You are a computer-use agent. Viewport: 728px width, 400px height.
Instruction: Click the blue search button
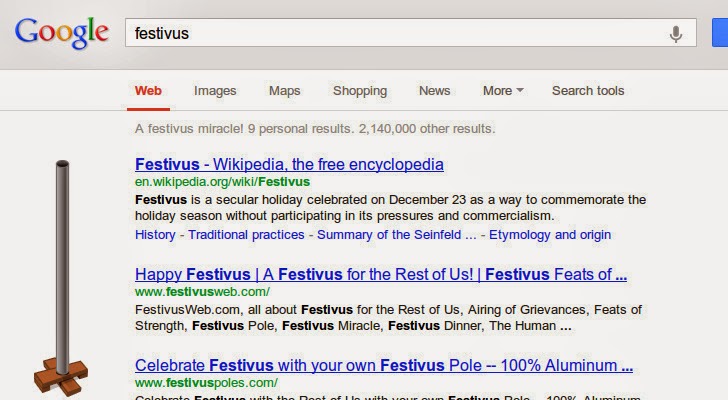720,32
